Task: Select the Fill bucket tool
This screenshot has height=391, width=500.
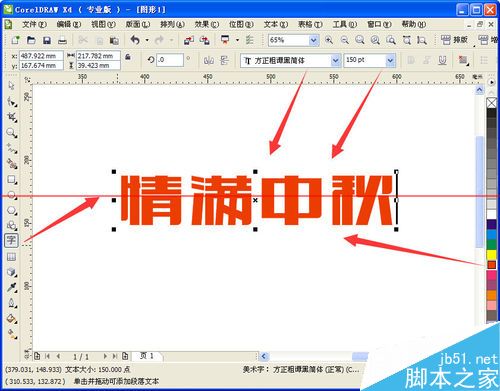Action: (12, 319)
